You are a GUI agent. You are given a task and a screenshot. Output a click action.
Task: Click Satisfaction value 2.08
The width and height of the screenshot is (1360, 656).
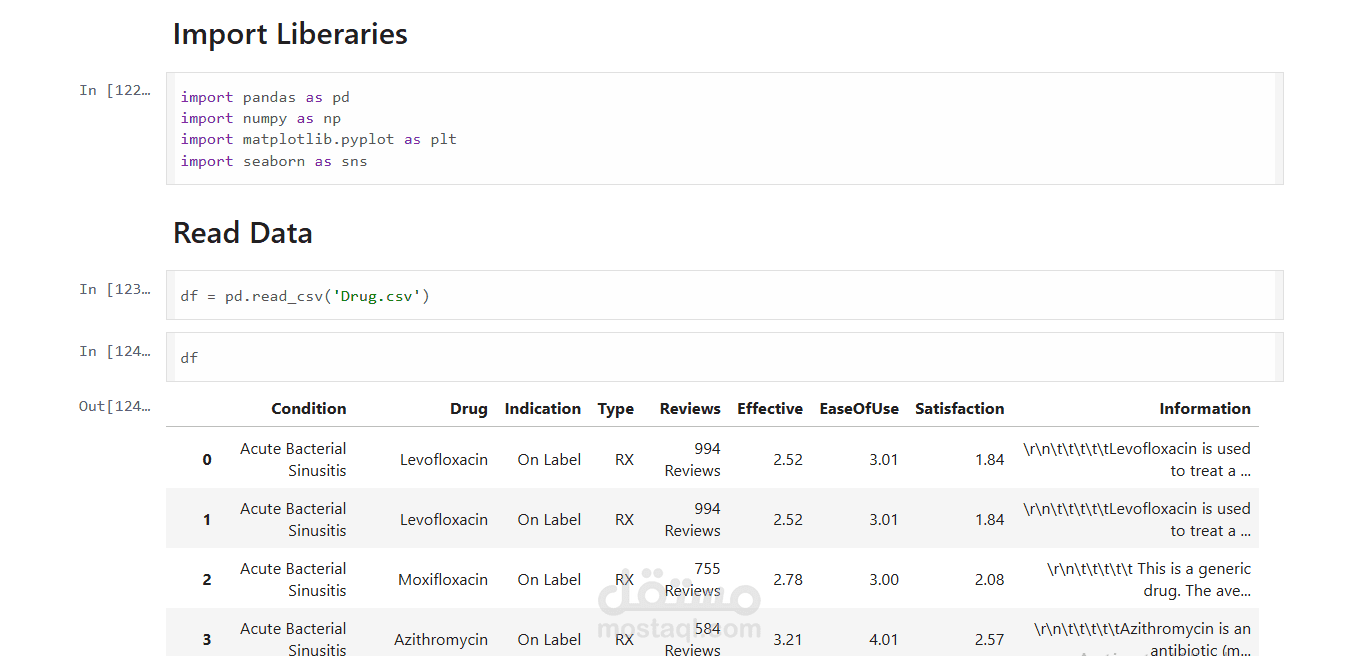(x=990, y=580)
